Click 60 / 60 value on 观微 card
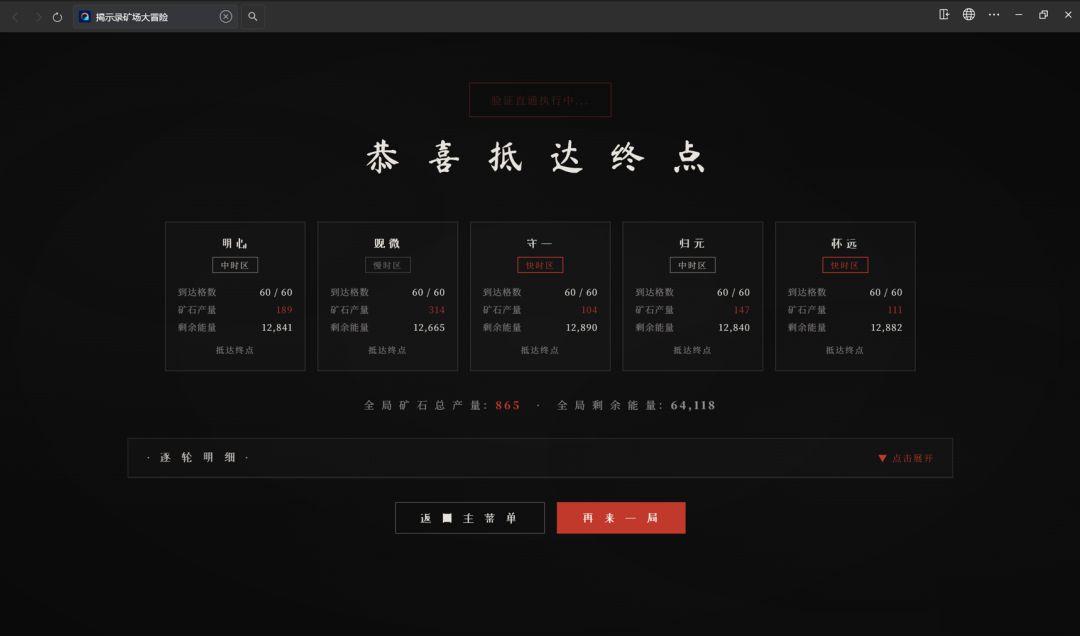 pos(428,292)
